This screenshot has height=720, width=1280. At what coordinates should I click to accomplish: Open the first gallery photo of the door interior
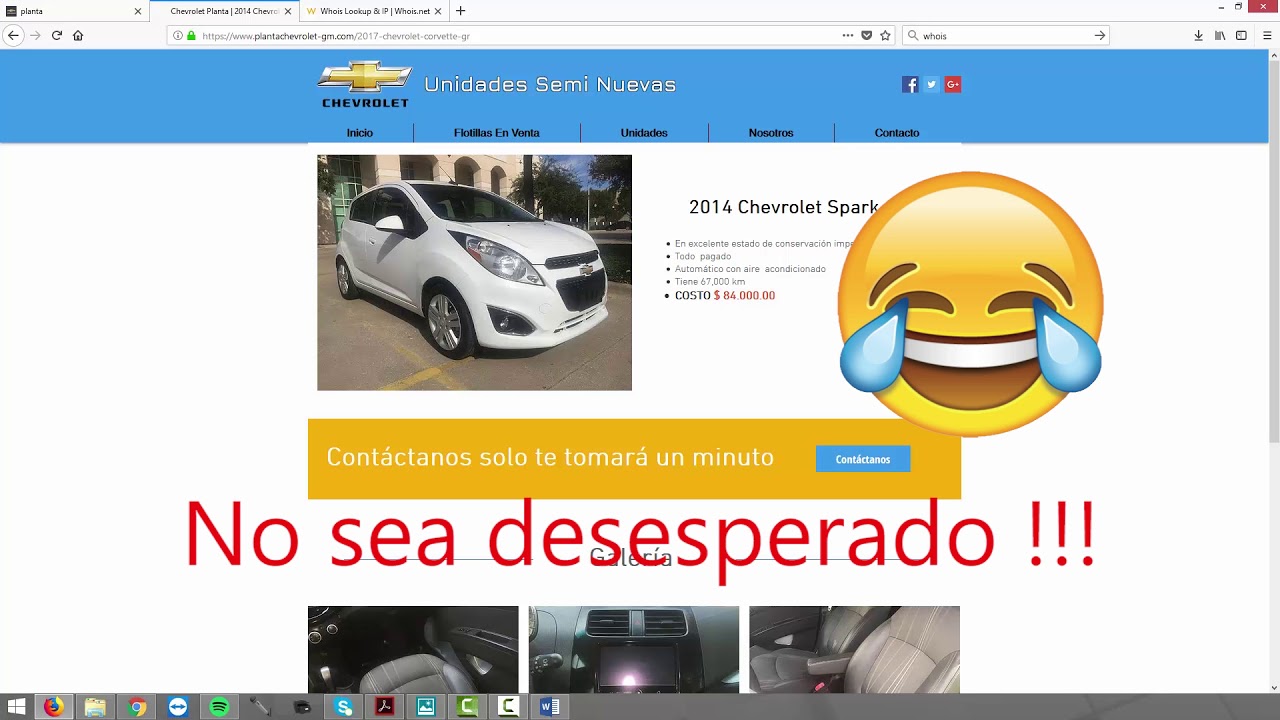(x=413, y=649)
